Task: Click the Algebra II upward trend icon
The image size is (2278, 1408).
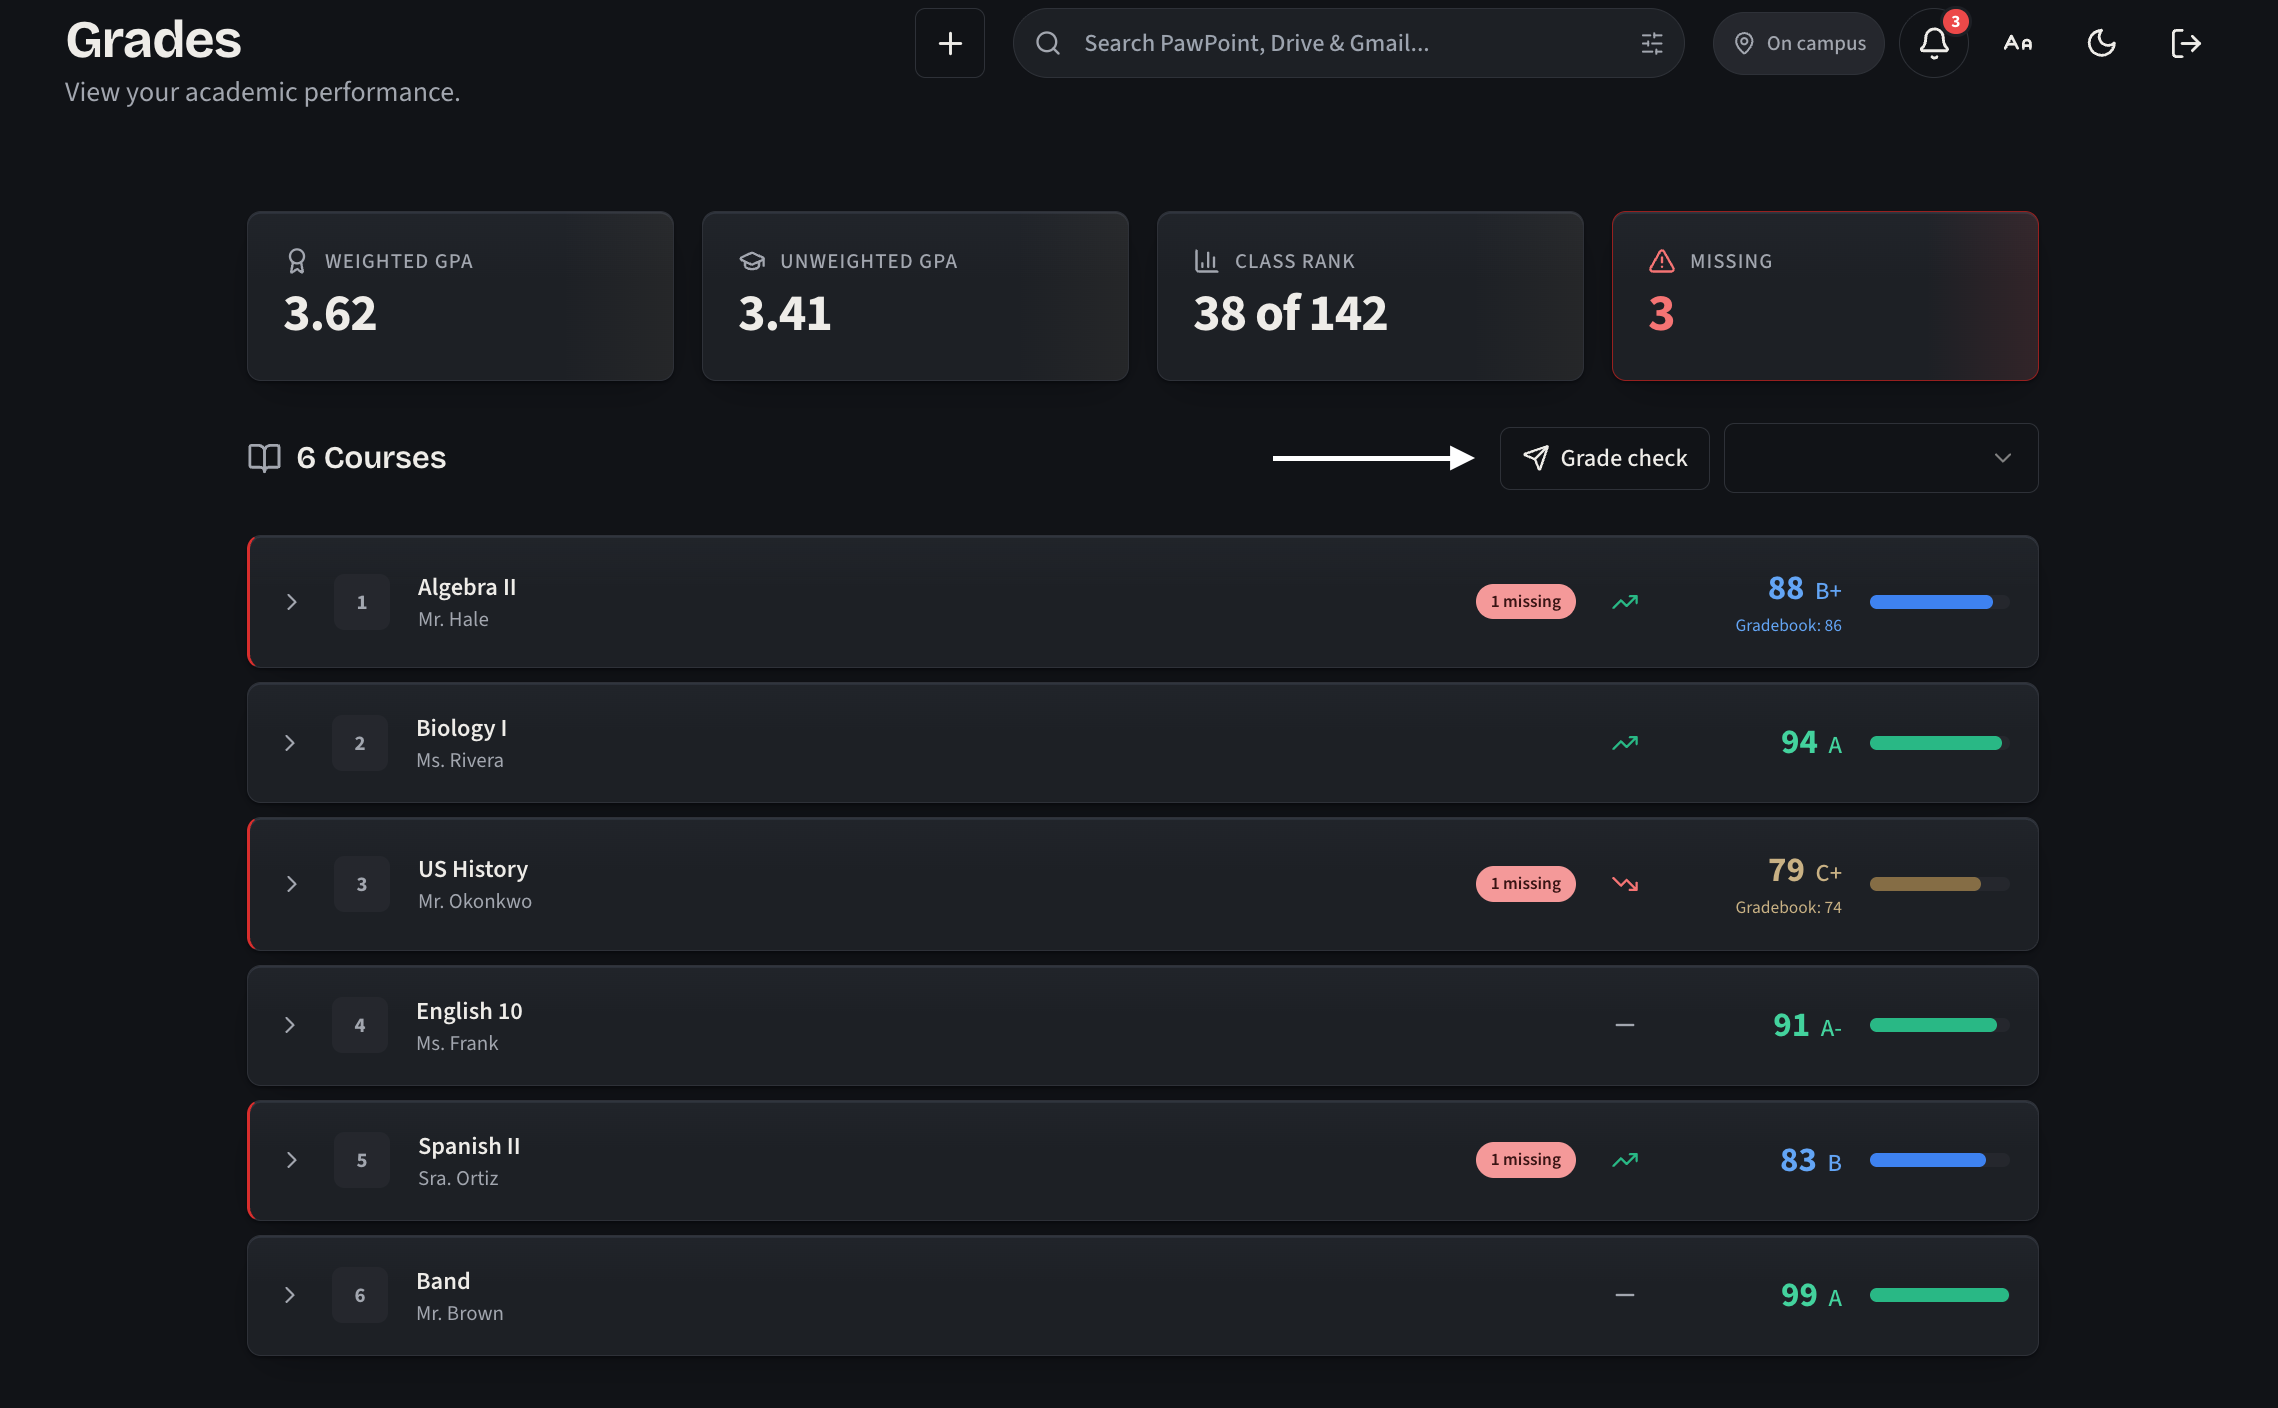Action: [x=1625, y=602]
